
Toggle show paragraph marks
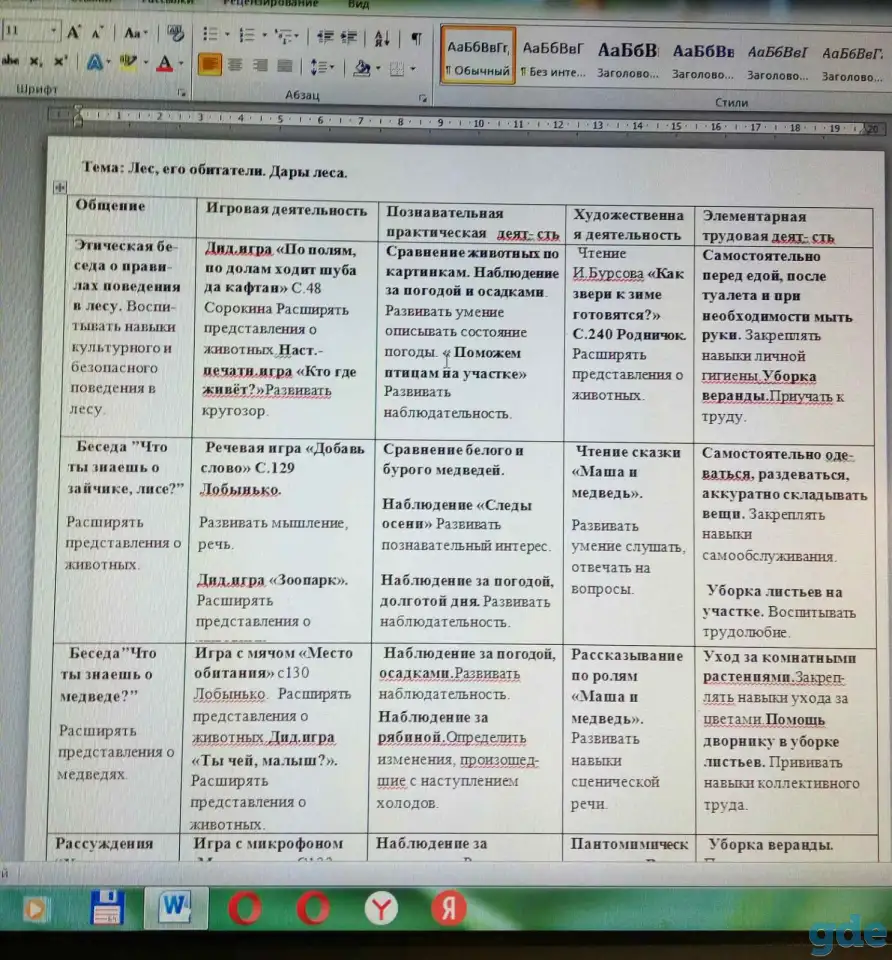coord(416,39)
